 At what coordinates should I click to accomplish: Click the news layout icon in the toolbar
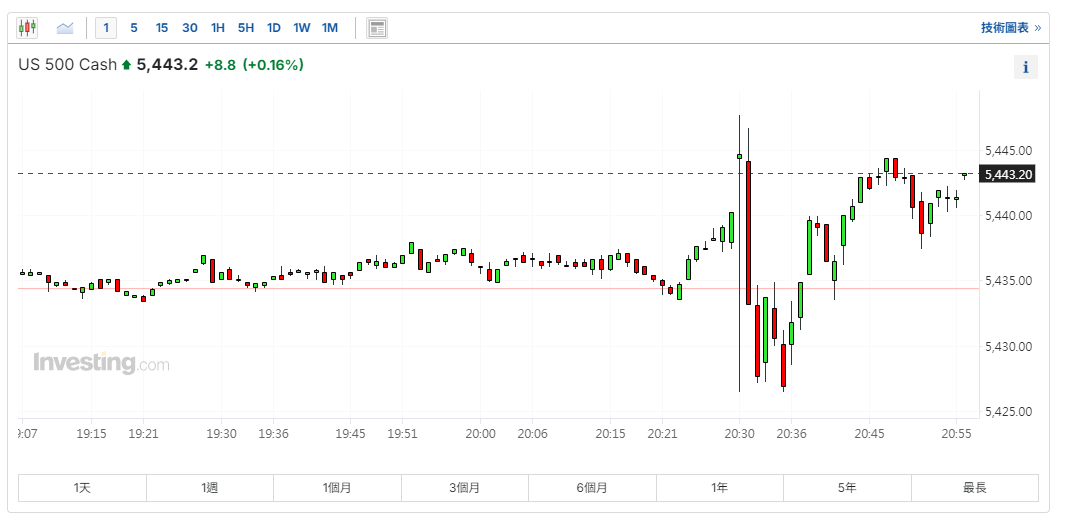[x=377, y=28]
